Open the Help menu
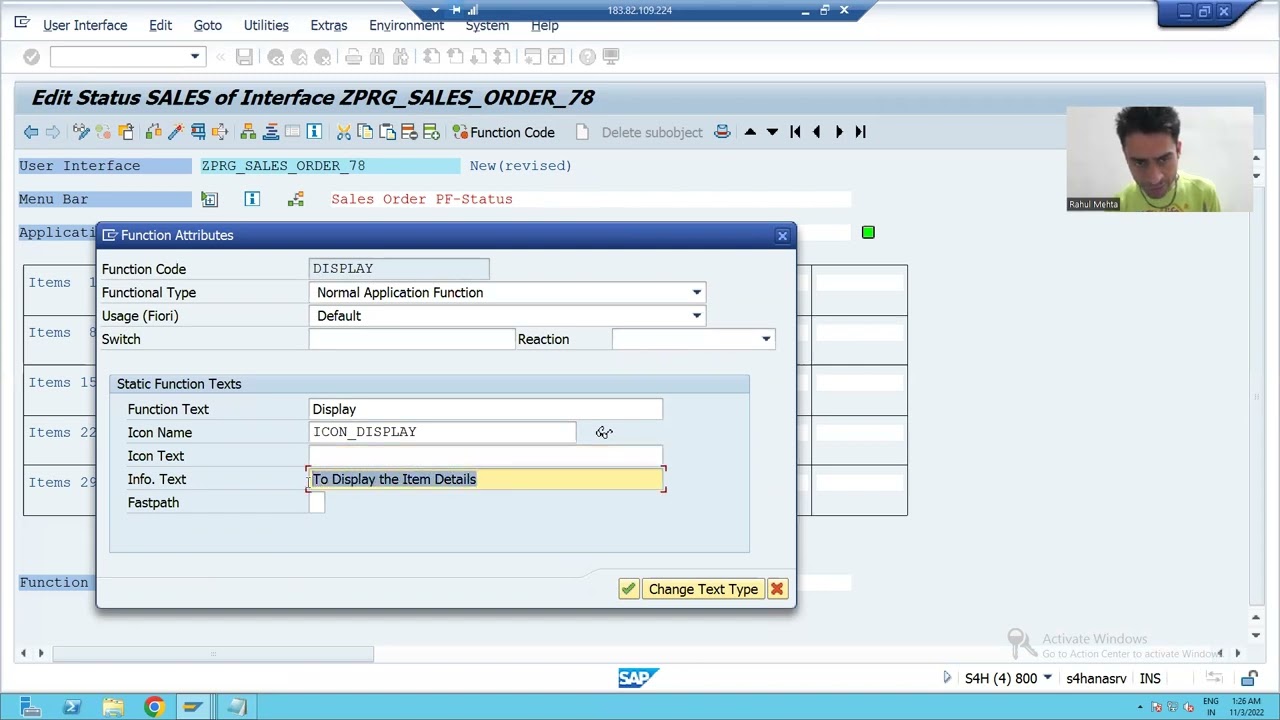 [x=545, y=25]
